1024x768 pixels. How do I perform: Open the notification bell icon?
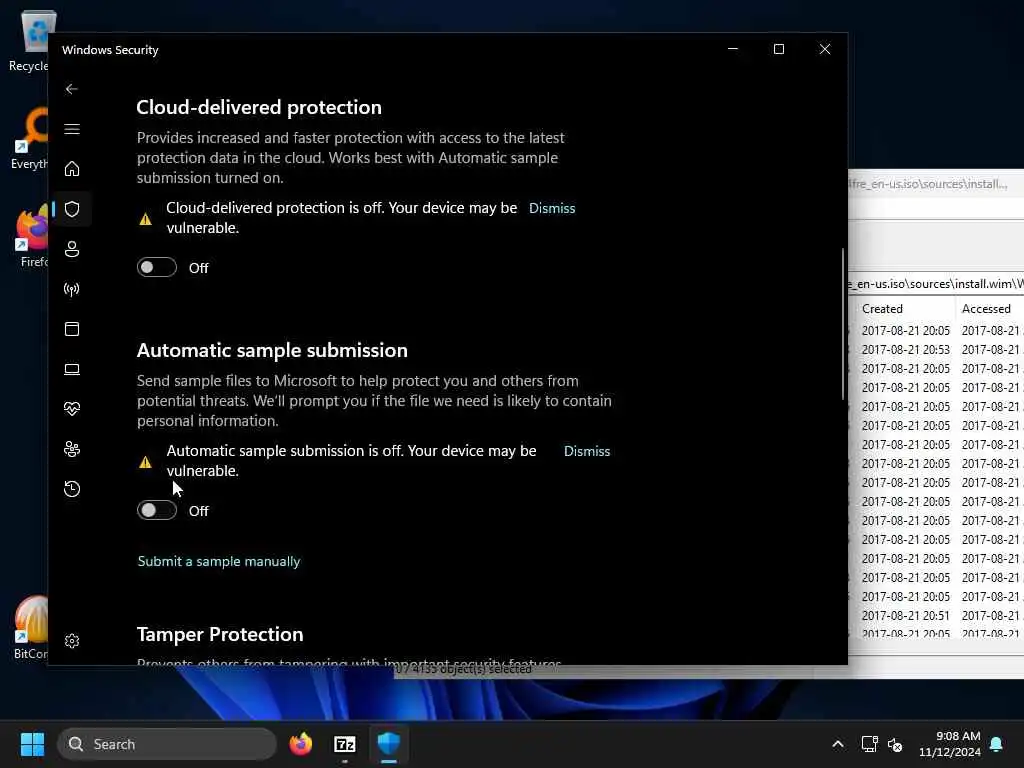pyautogui.click(x=997, y=744)
